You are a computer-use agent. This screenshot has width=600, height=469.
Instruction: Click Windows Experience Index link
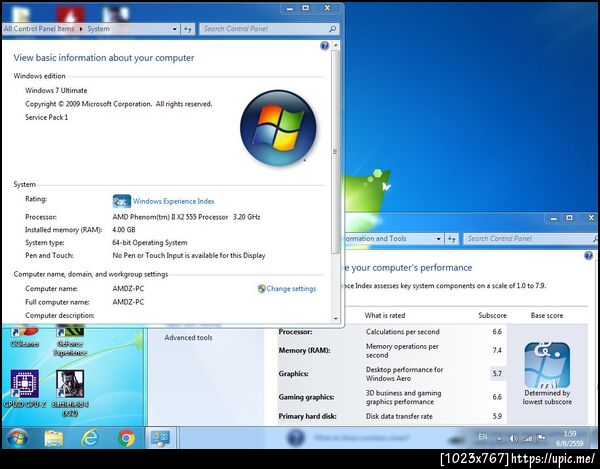click(173, 201)
